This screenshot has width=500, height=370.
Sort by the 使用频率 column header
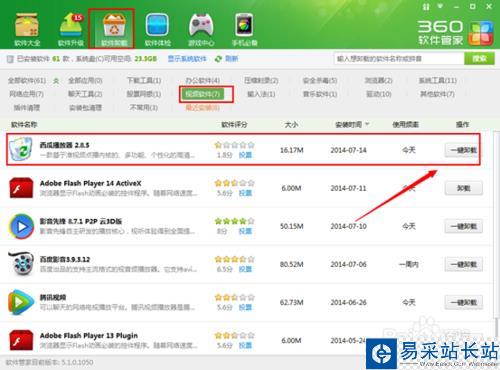(405, 125)
